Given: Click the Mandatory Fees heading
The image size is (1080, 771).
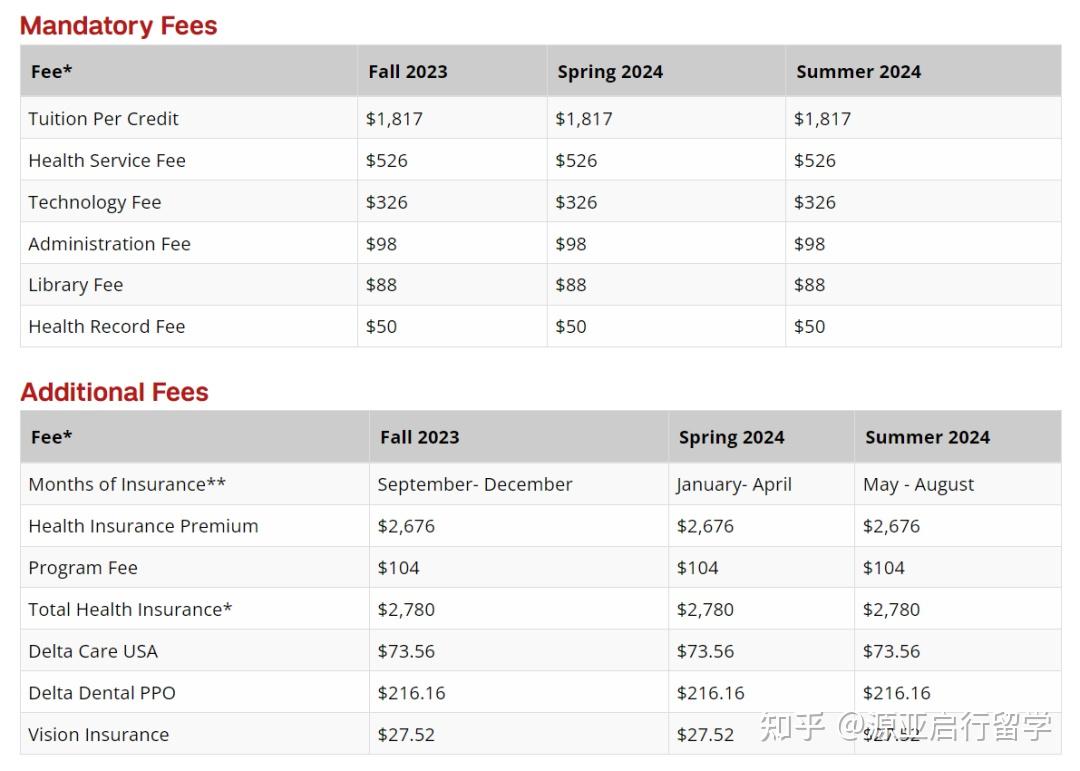Looking at the screenshot, I should pos(118,26).
